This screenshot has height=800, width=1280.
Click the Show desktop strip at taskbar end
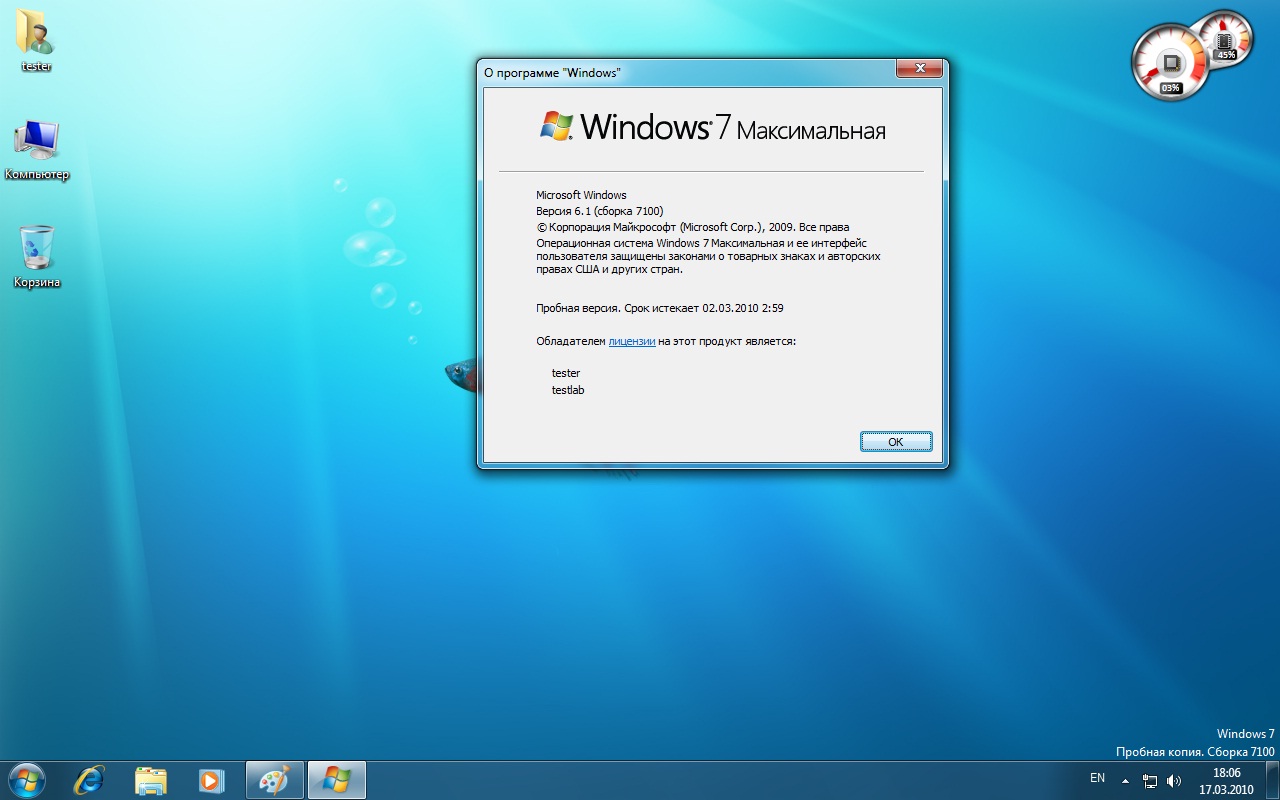point(1272,780)
